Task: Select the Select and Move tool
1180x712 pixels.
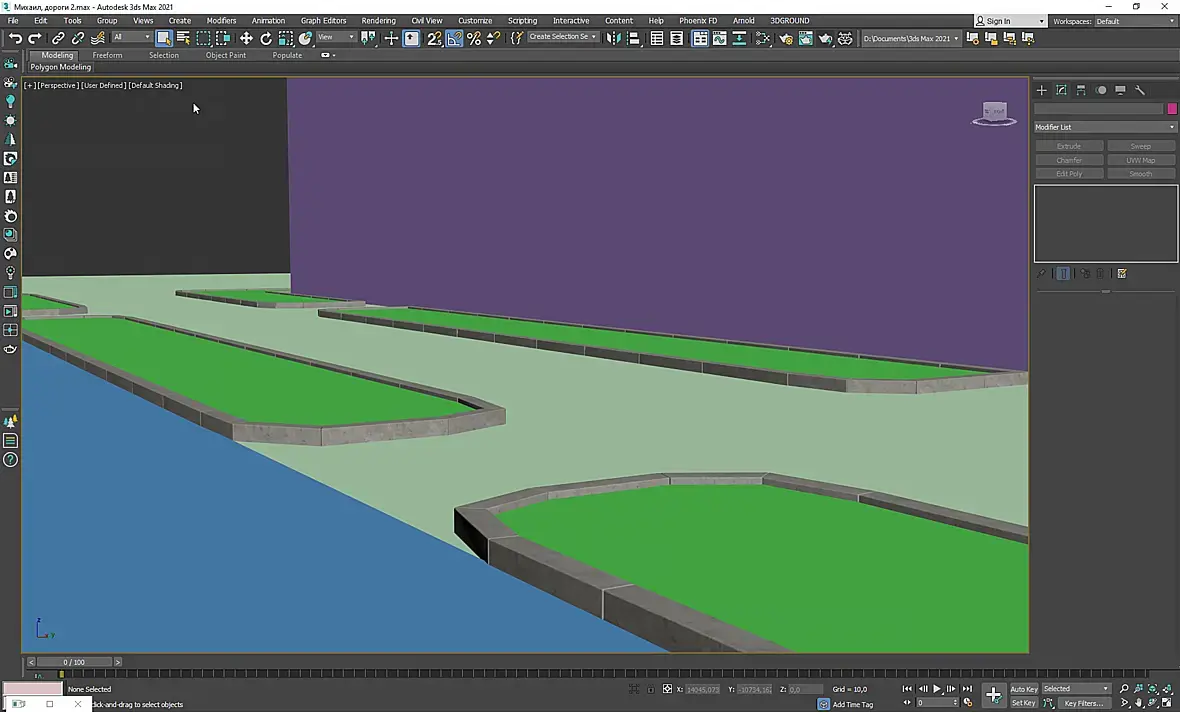Action: [x=246, y=38]
